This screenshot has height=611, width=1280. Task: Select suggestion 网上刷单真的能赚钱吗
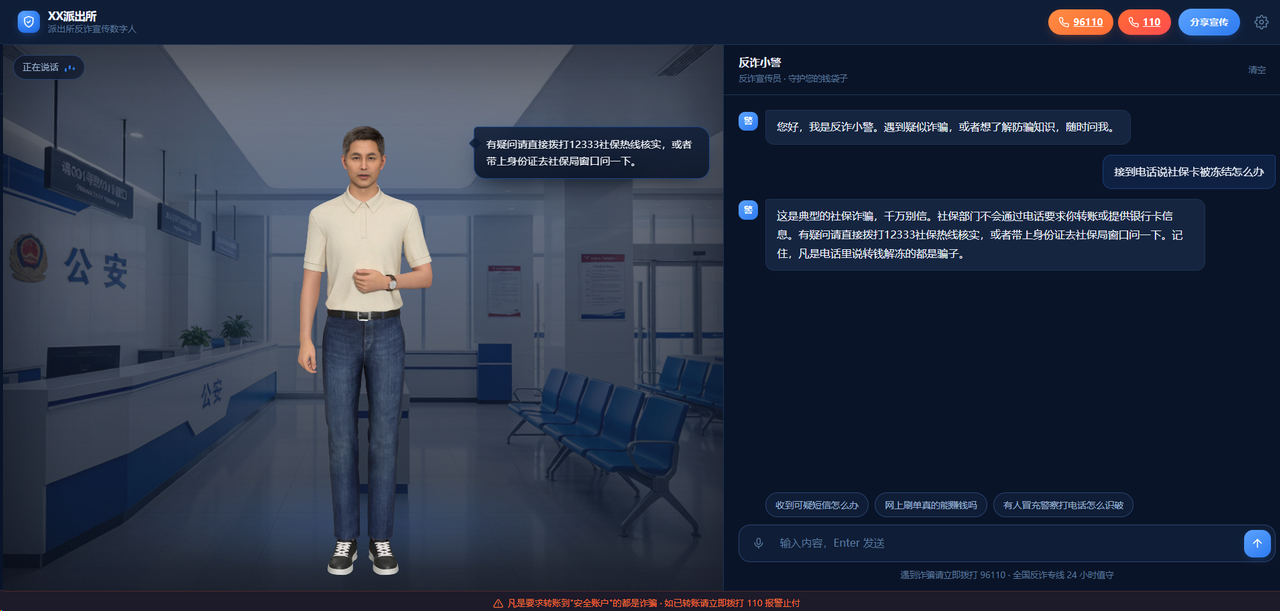tap(931, 505)
